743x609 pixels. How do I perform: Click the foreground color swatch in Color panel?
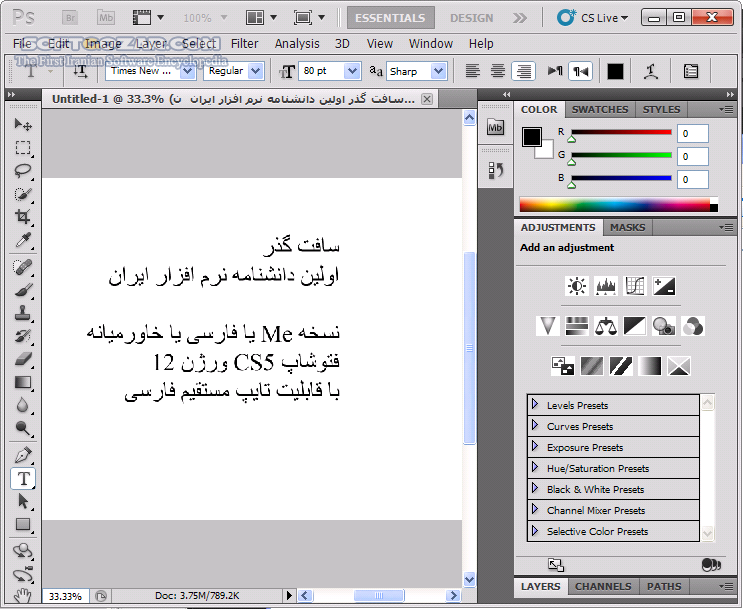pyautogui.click(x=532, y=137)
